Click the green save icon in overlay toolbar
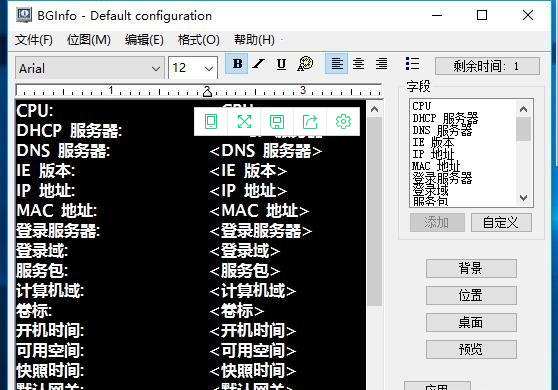 (277, 122)
